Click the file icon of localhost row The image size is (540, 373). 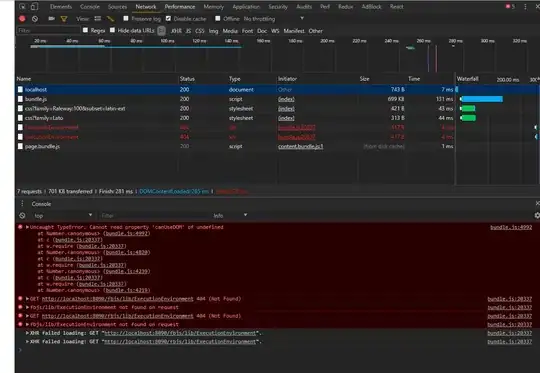[20, 90]
